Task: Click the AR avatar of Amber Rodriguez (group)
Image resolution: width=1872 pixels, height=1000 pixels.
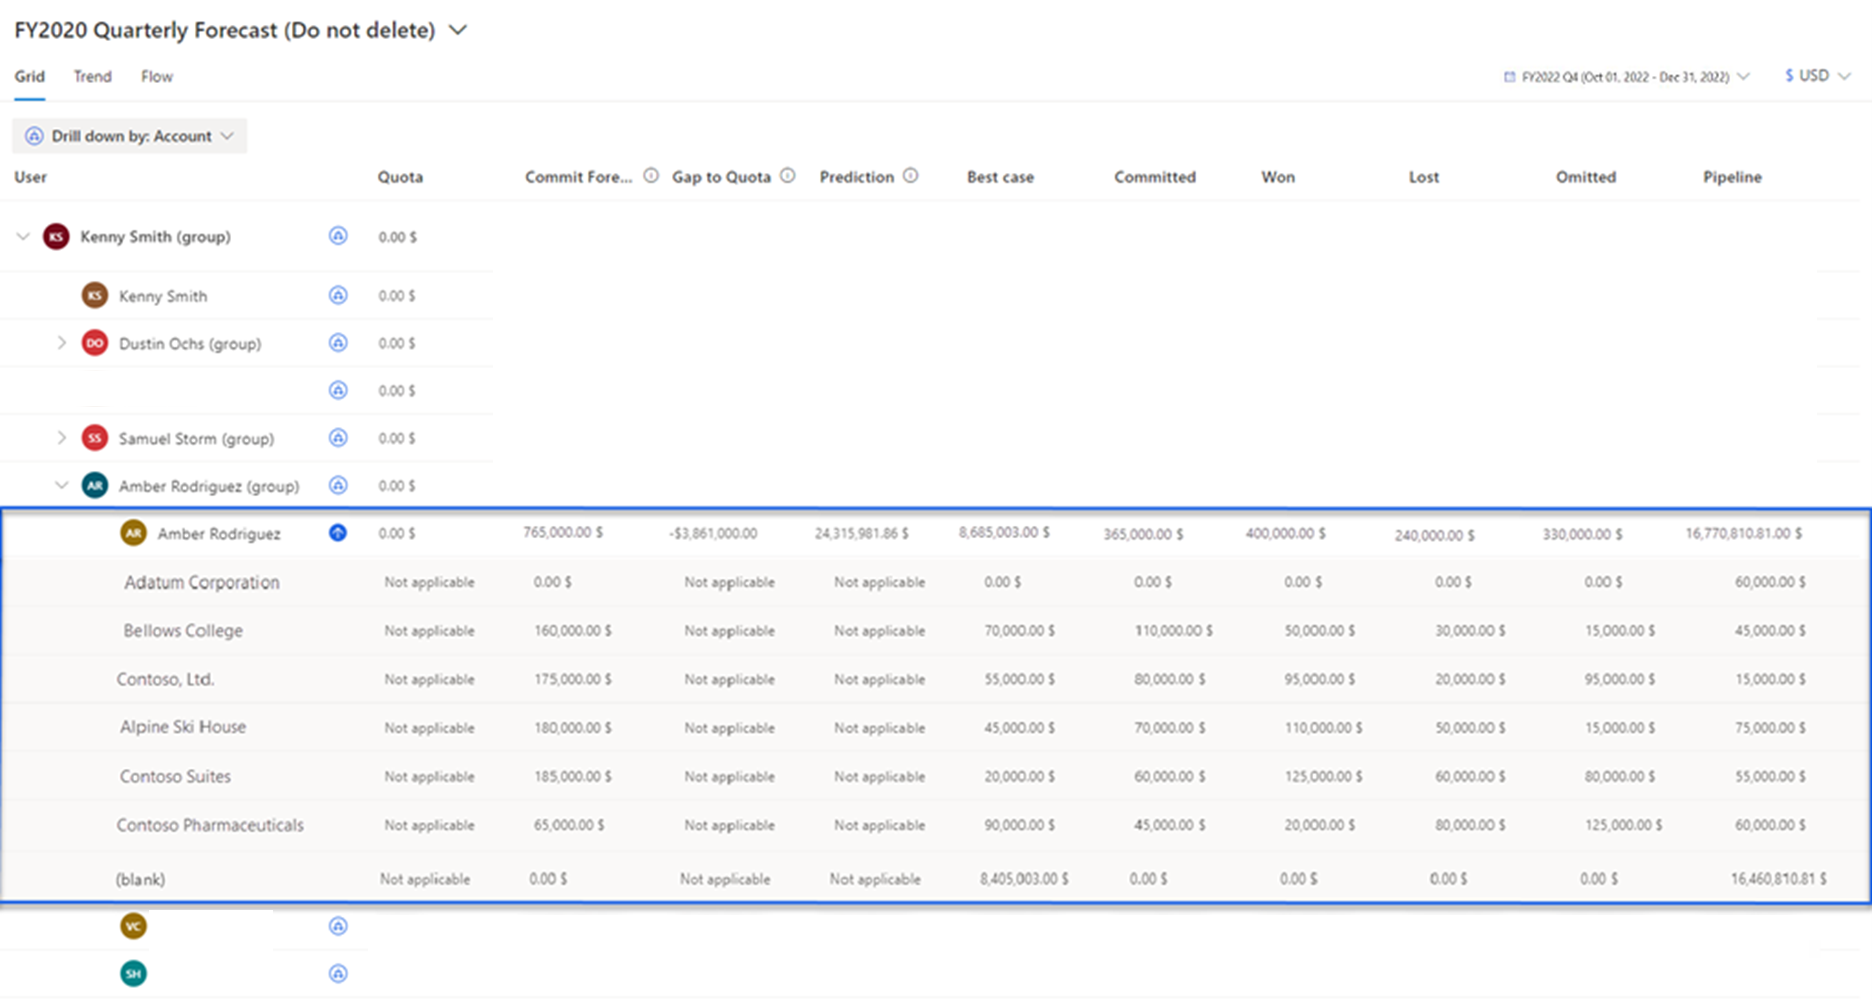Action: tap(95, 486)
